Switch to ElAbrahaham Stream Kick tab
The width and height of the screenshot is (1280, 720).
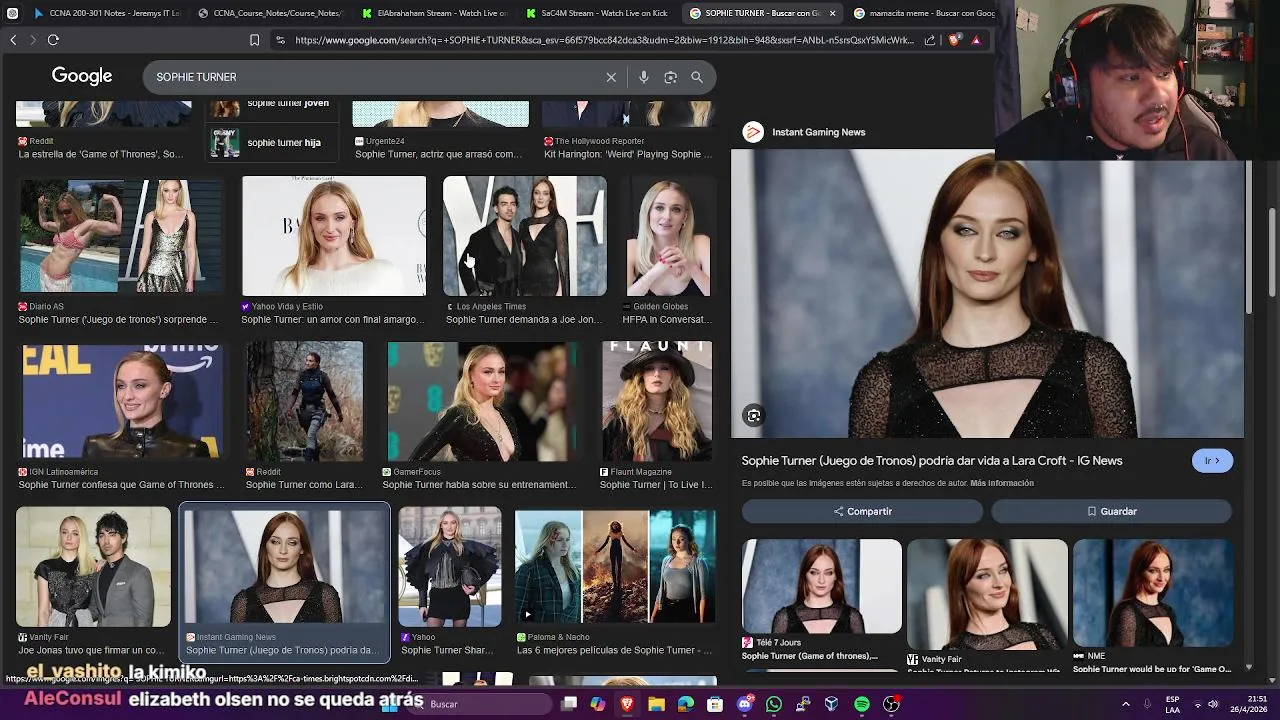pyautogui.click(x=433, y=13)
